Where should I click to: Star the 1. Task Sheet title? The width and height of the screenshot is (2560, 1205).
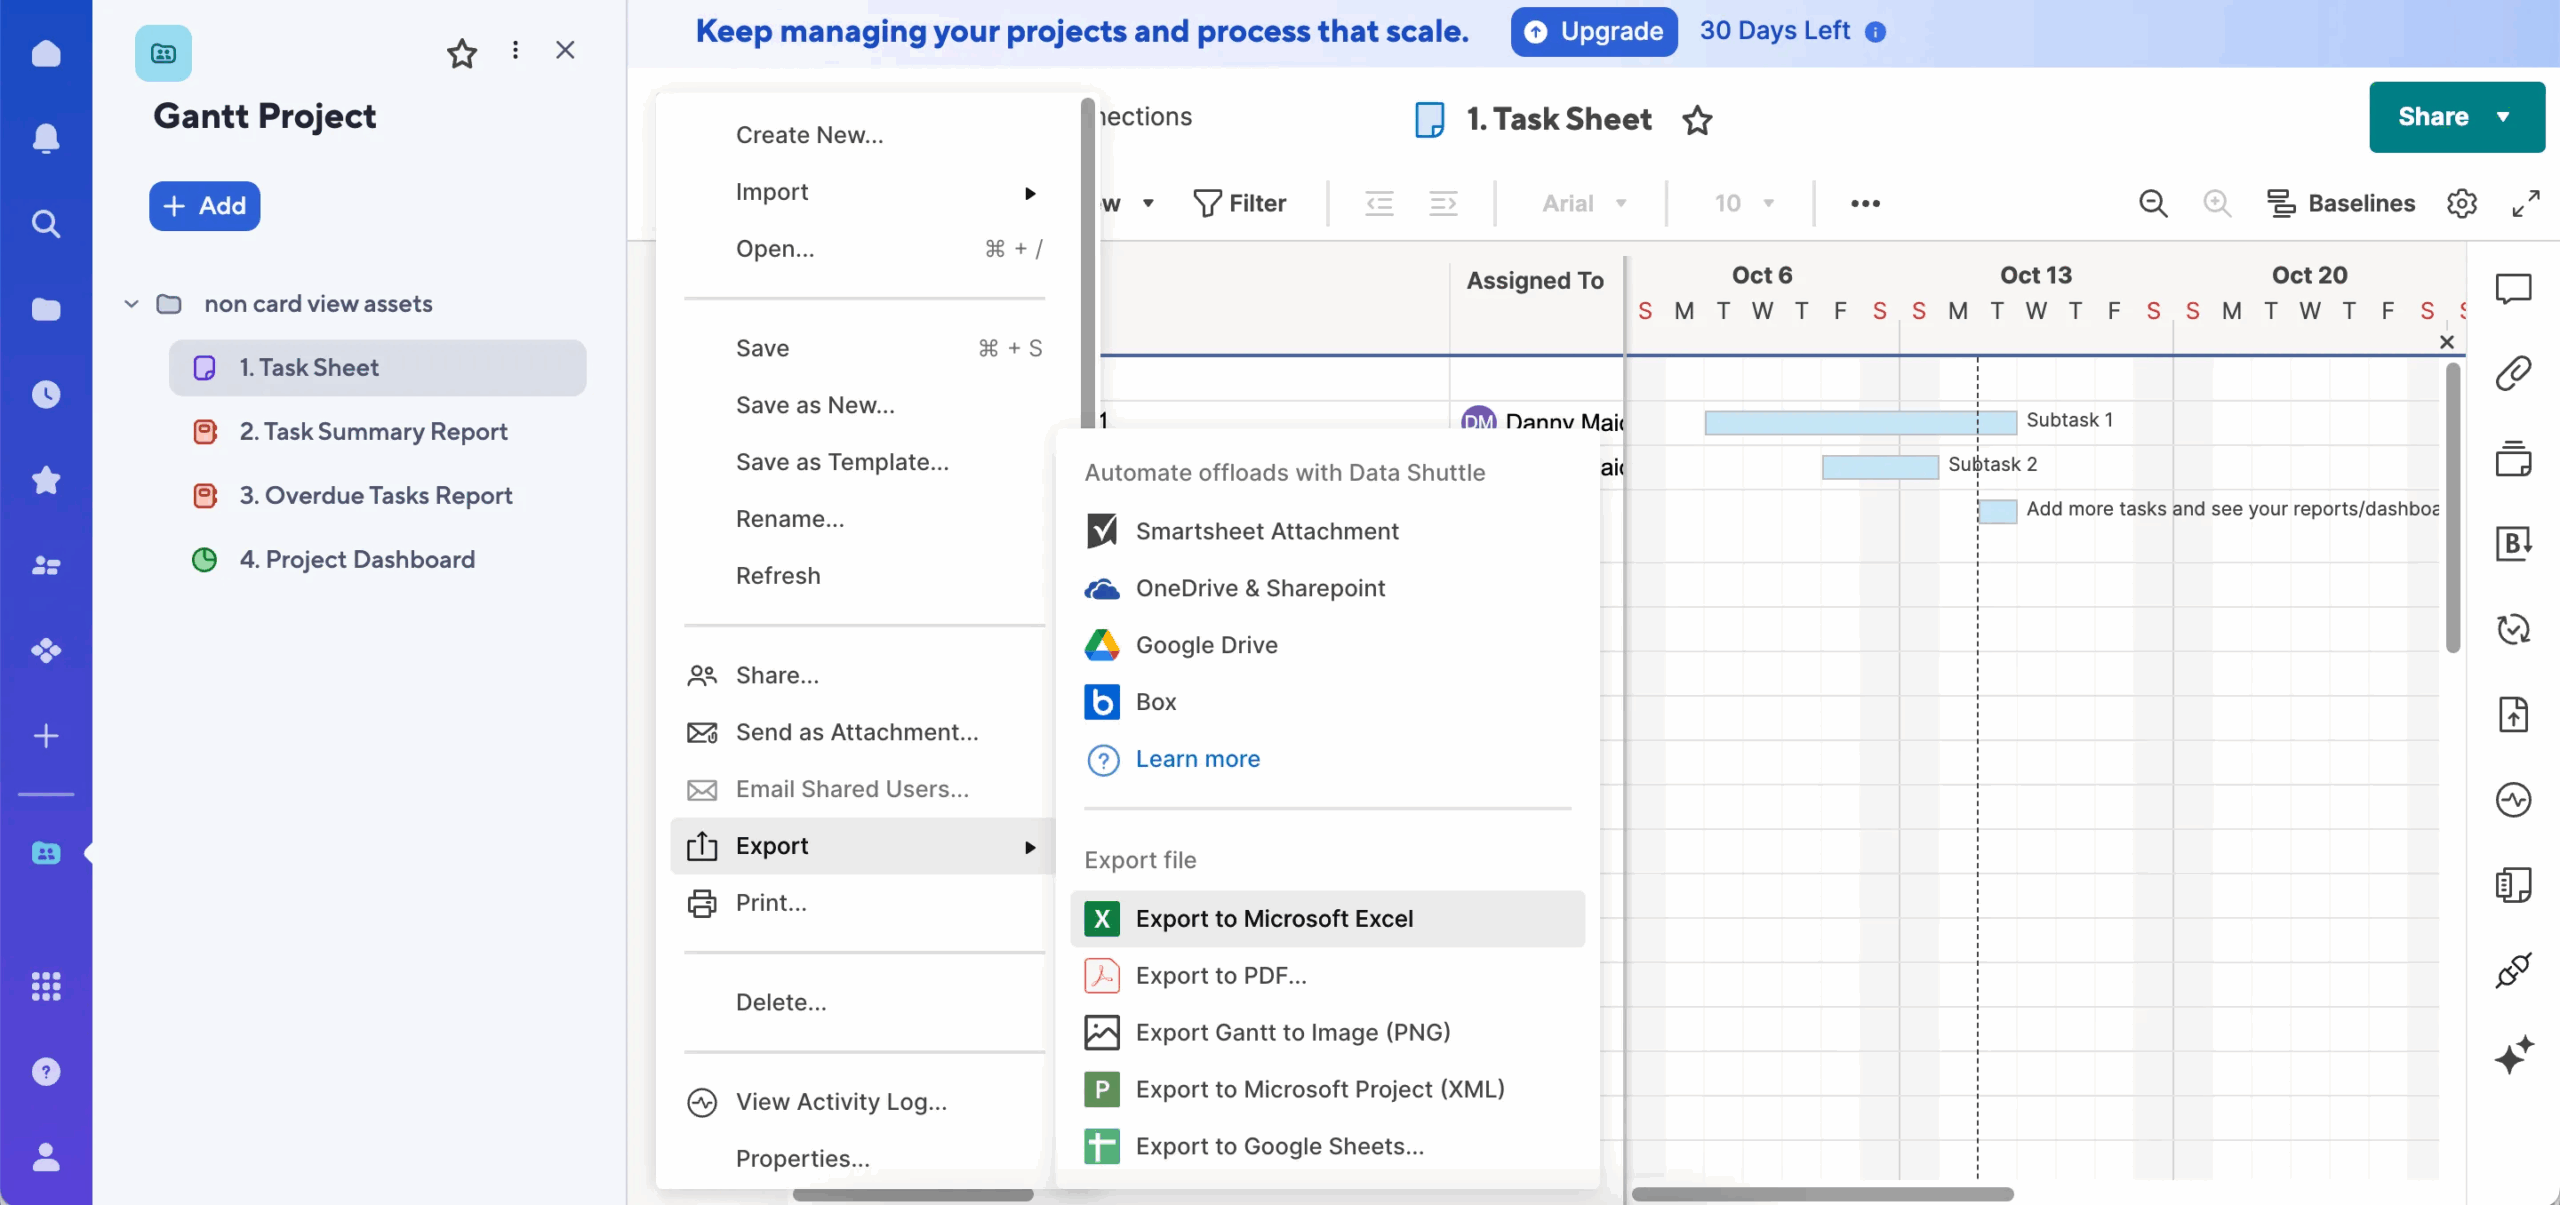[1697, 120]
